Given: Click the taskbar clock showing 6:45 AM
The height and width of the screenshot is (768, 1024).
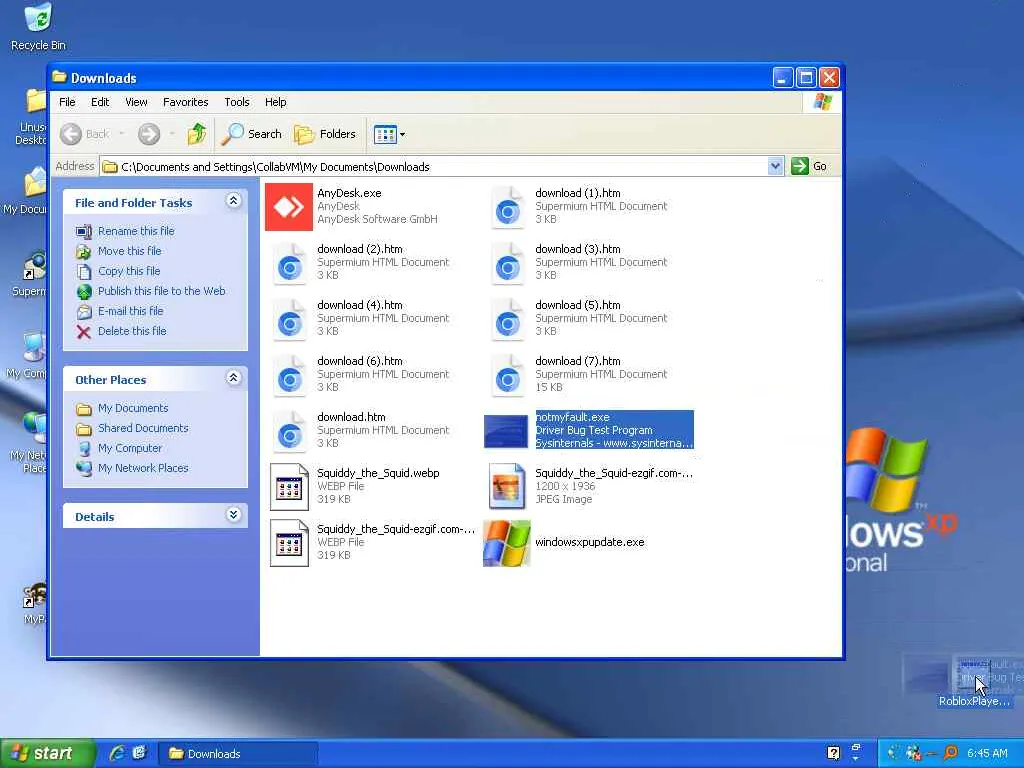Looking at the screenshot, I should 987,754.
